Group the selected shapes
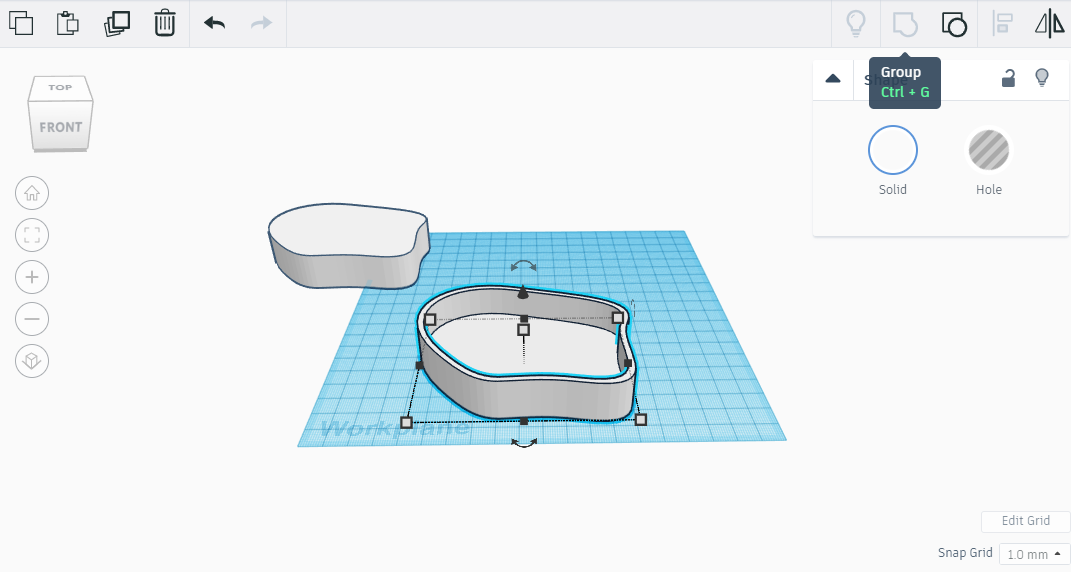Image resolution: width=1071 pixels, height=572 pixels. (x=905, y=24)
